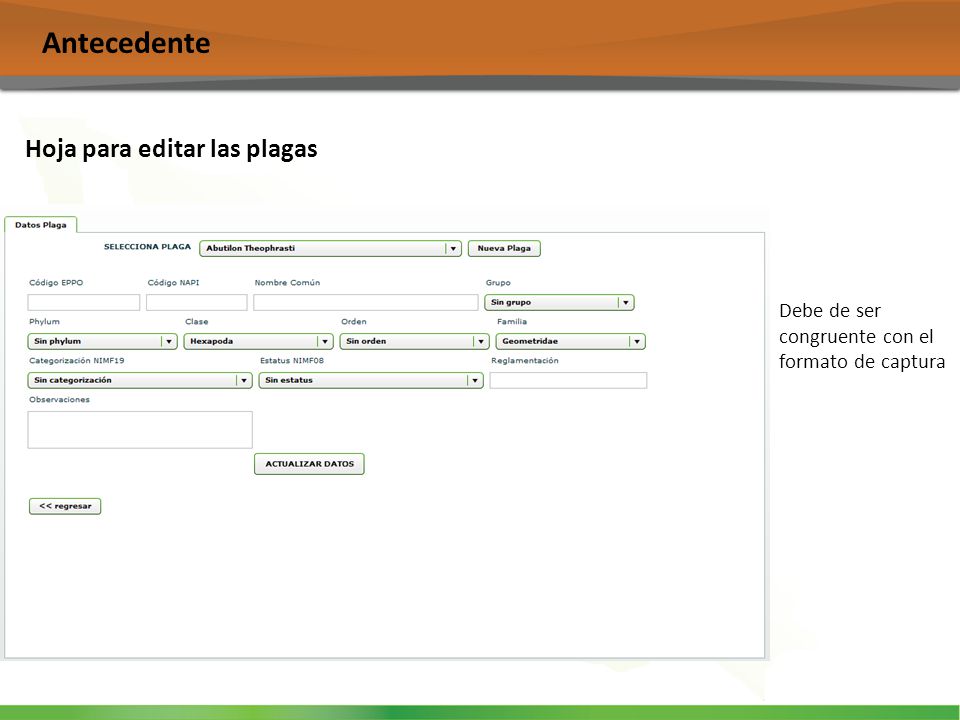This screenshot has width=960, height=720.
Task: Click the note Debe de ser congruente
Action: [x=862, y=336]
